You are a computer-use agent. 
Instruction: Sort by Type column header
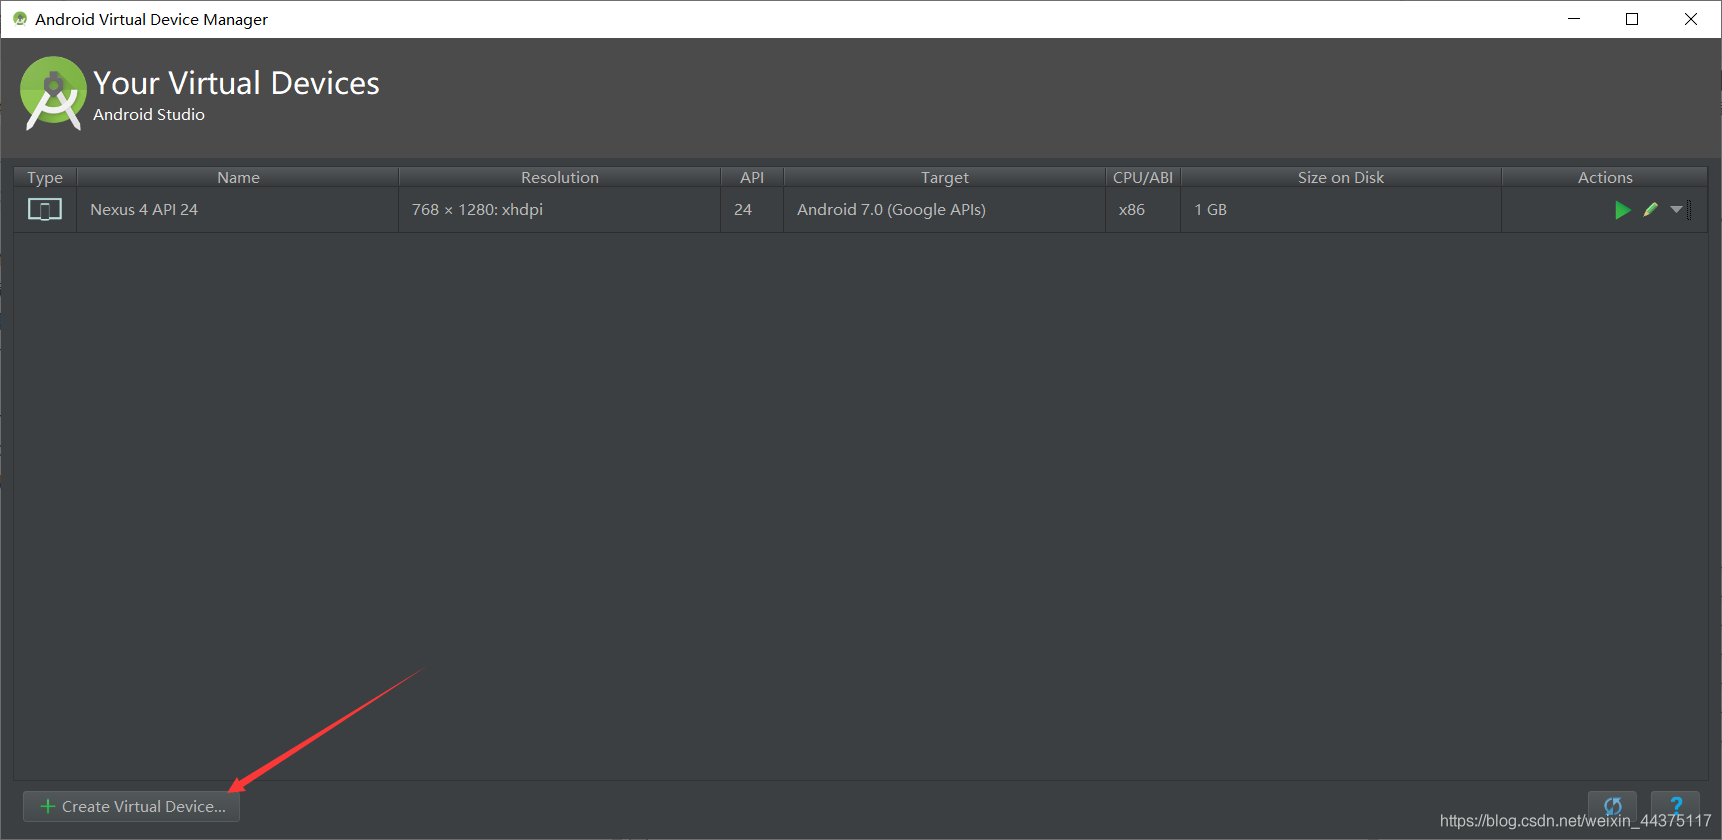[x=45, y=177]
